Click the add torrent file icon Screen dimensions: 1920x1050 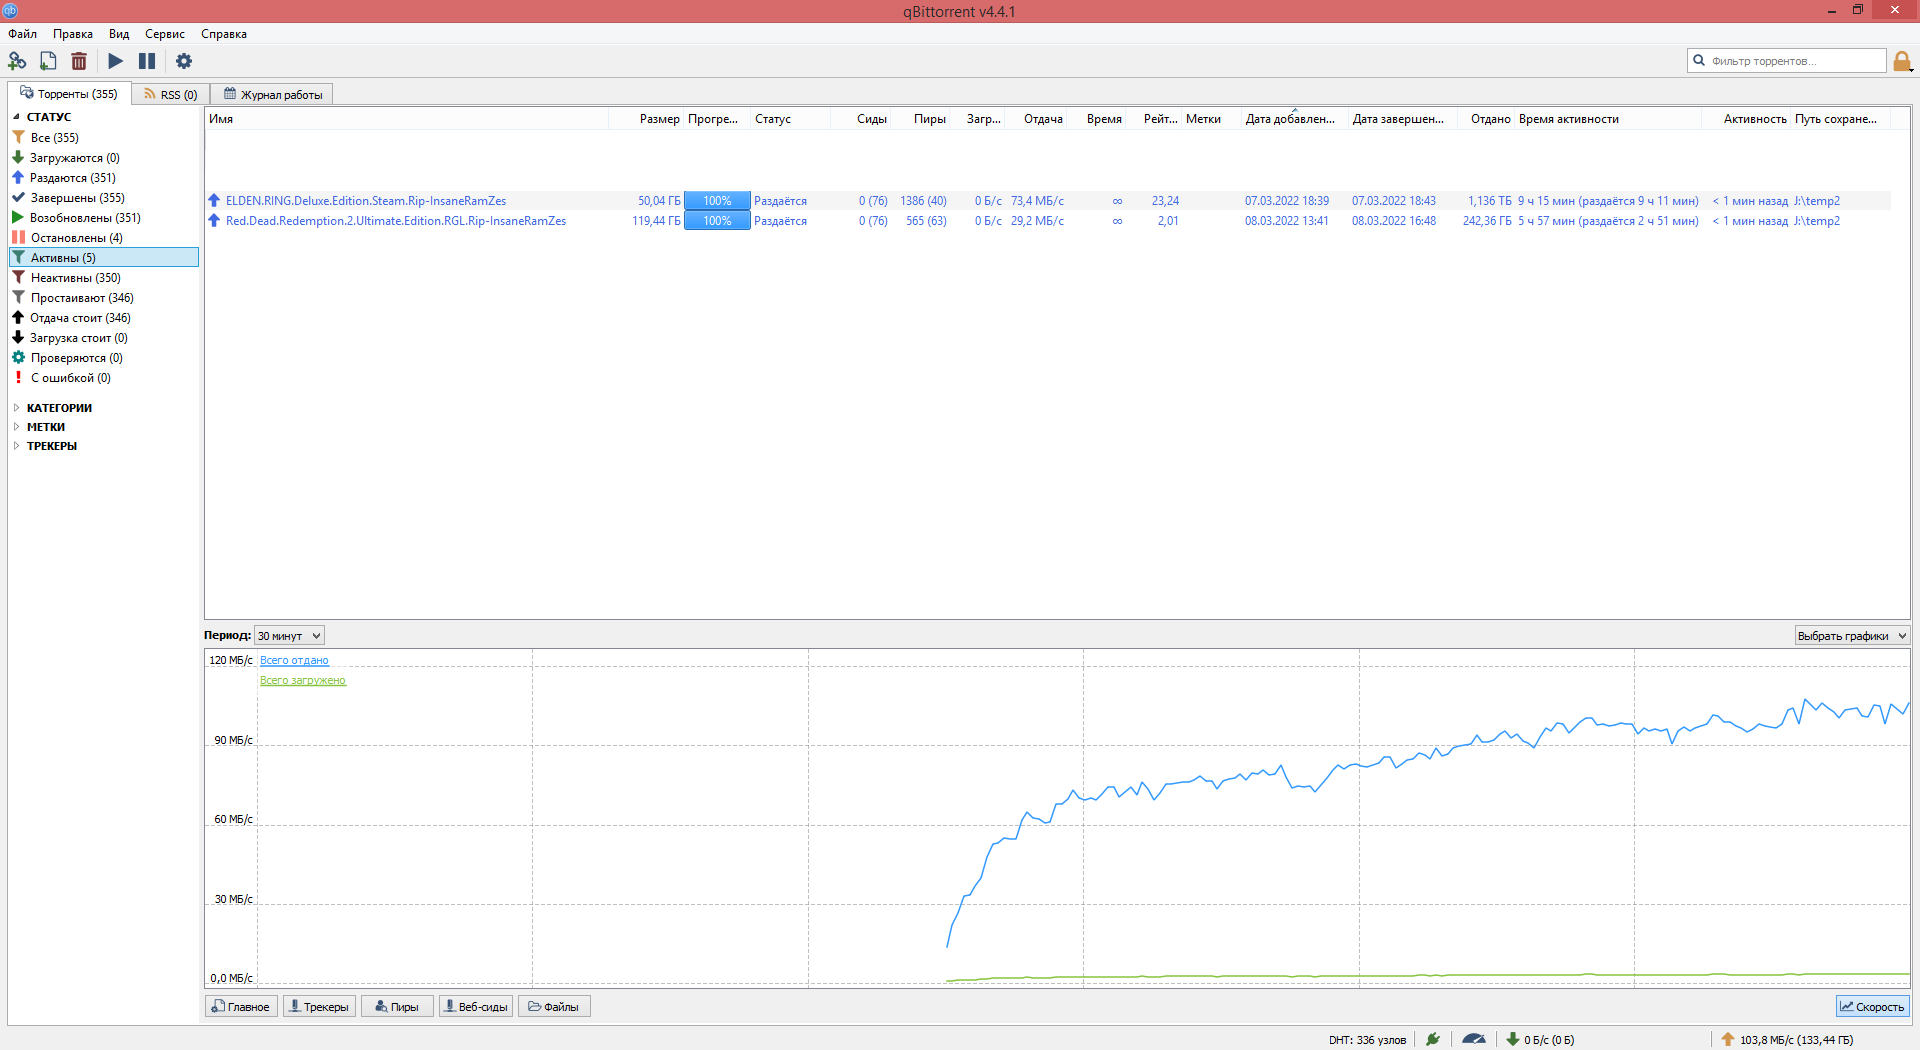(48, 61)
